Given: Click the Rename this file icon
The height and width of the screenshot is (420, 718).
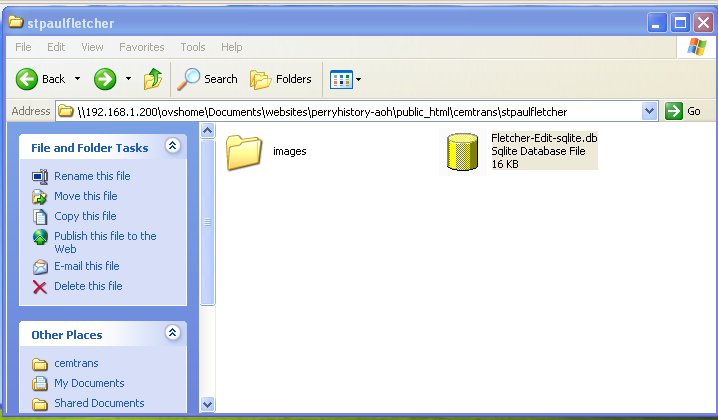Looking at the screenshot, I should pos(40,176).
